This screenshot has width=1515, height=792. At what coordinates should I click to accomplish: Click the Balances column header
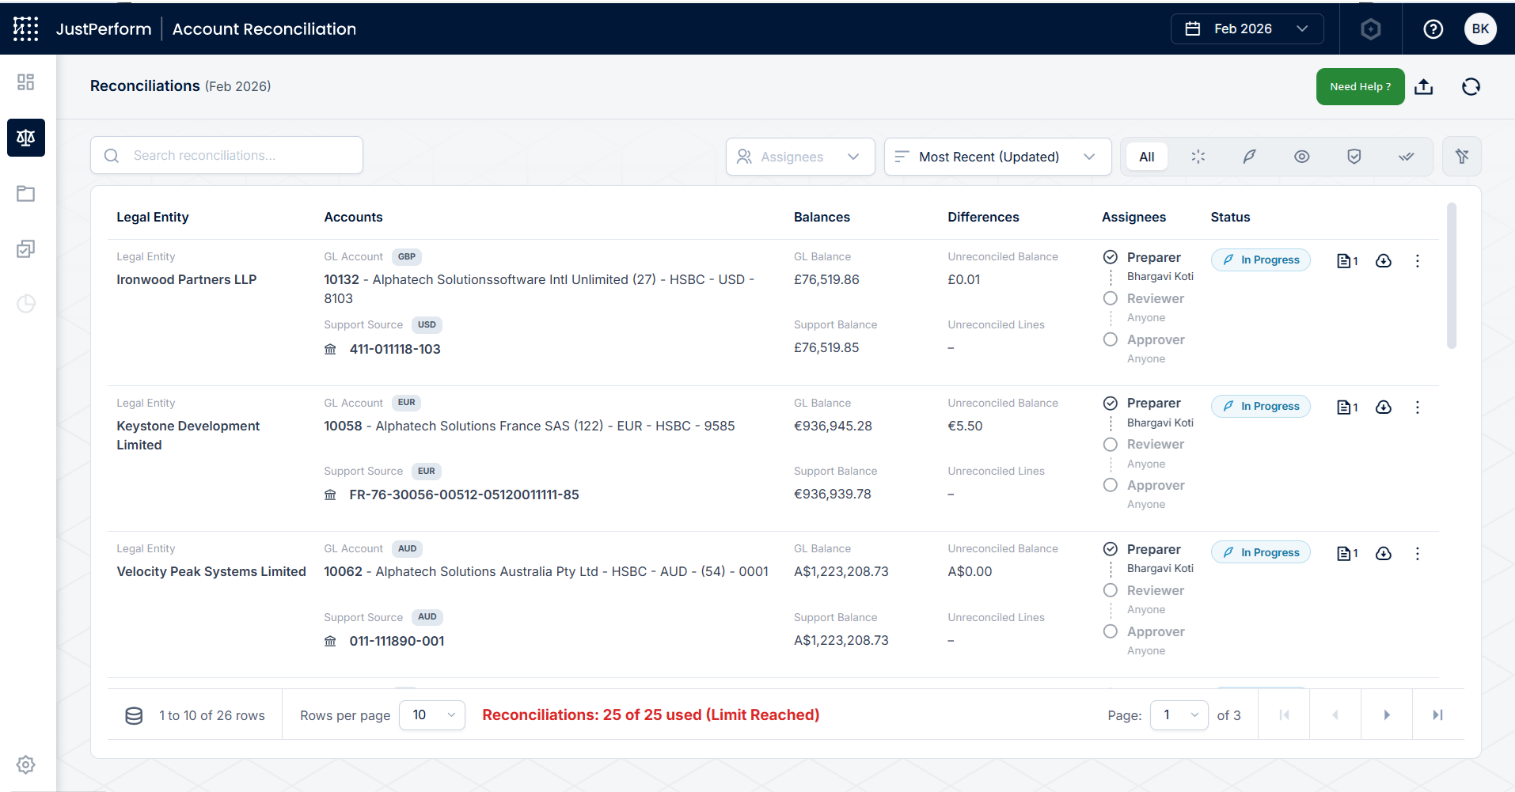[x=822, y=217]
